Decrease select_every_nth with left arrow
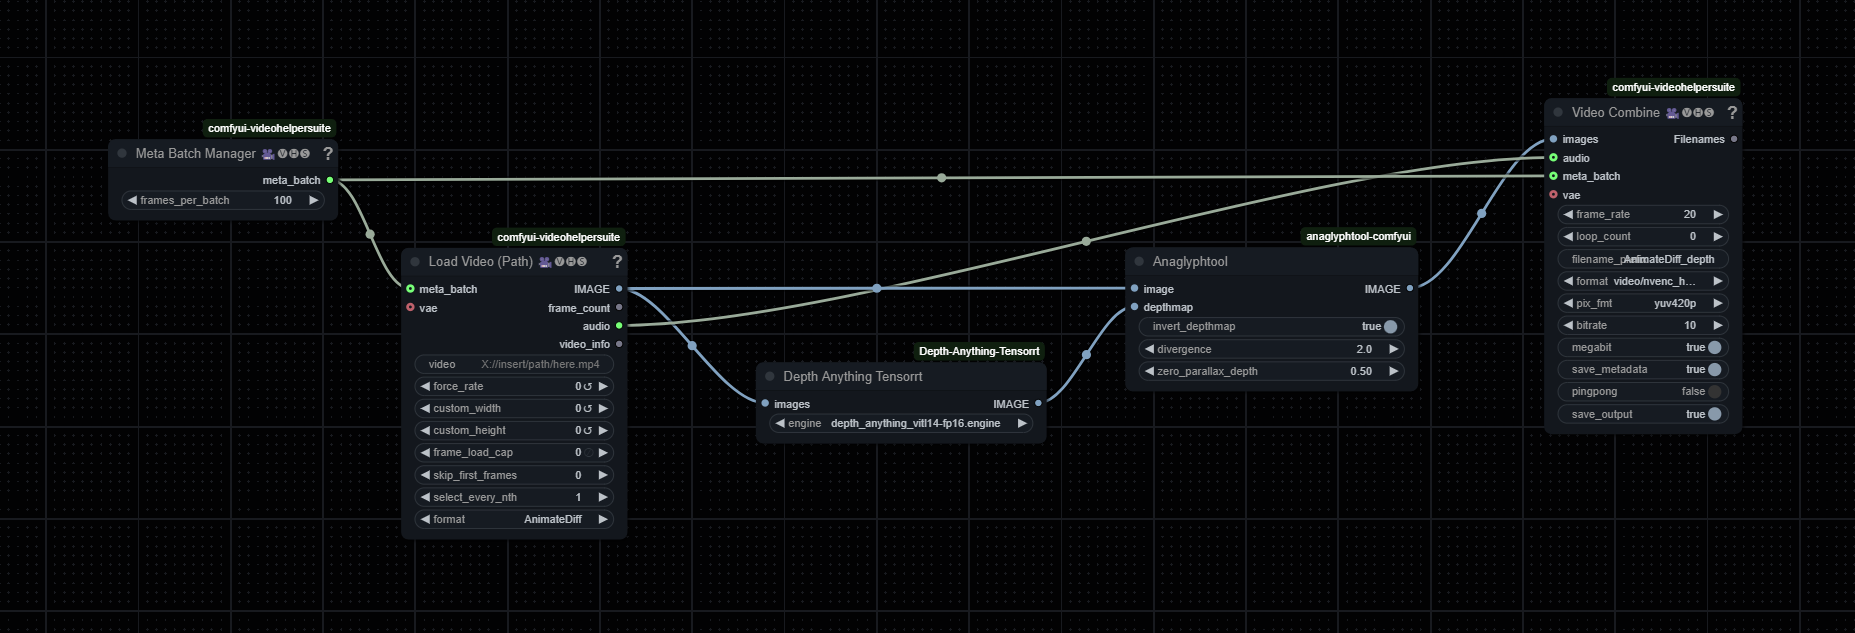1855x633 pixels. click(x=425, y=497)
